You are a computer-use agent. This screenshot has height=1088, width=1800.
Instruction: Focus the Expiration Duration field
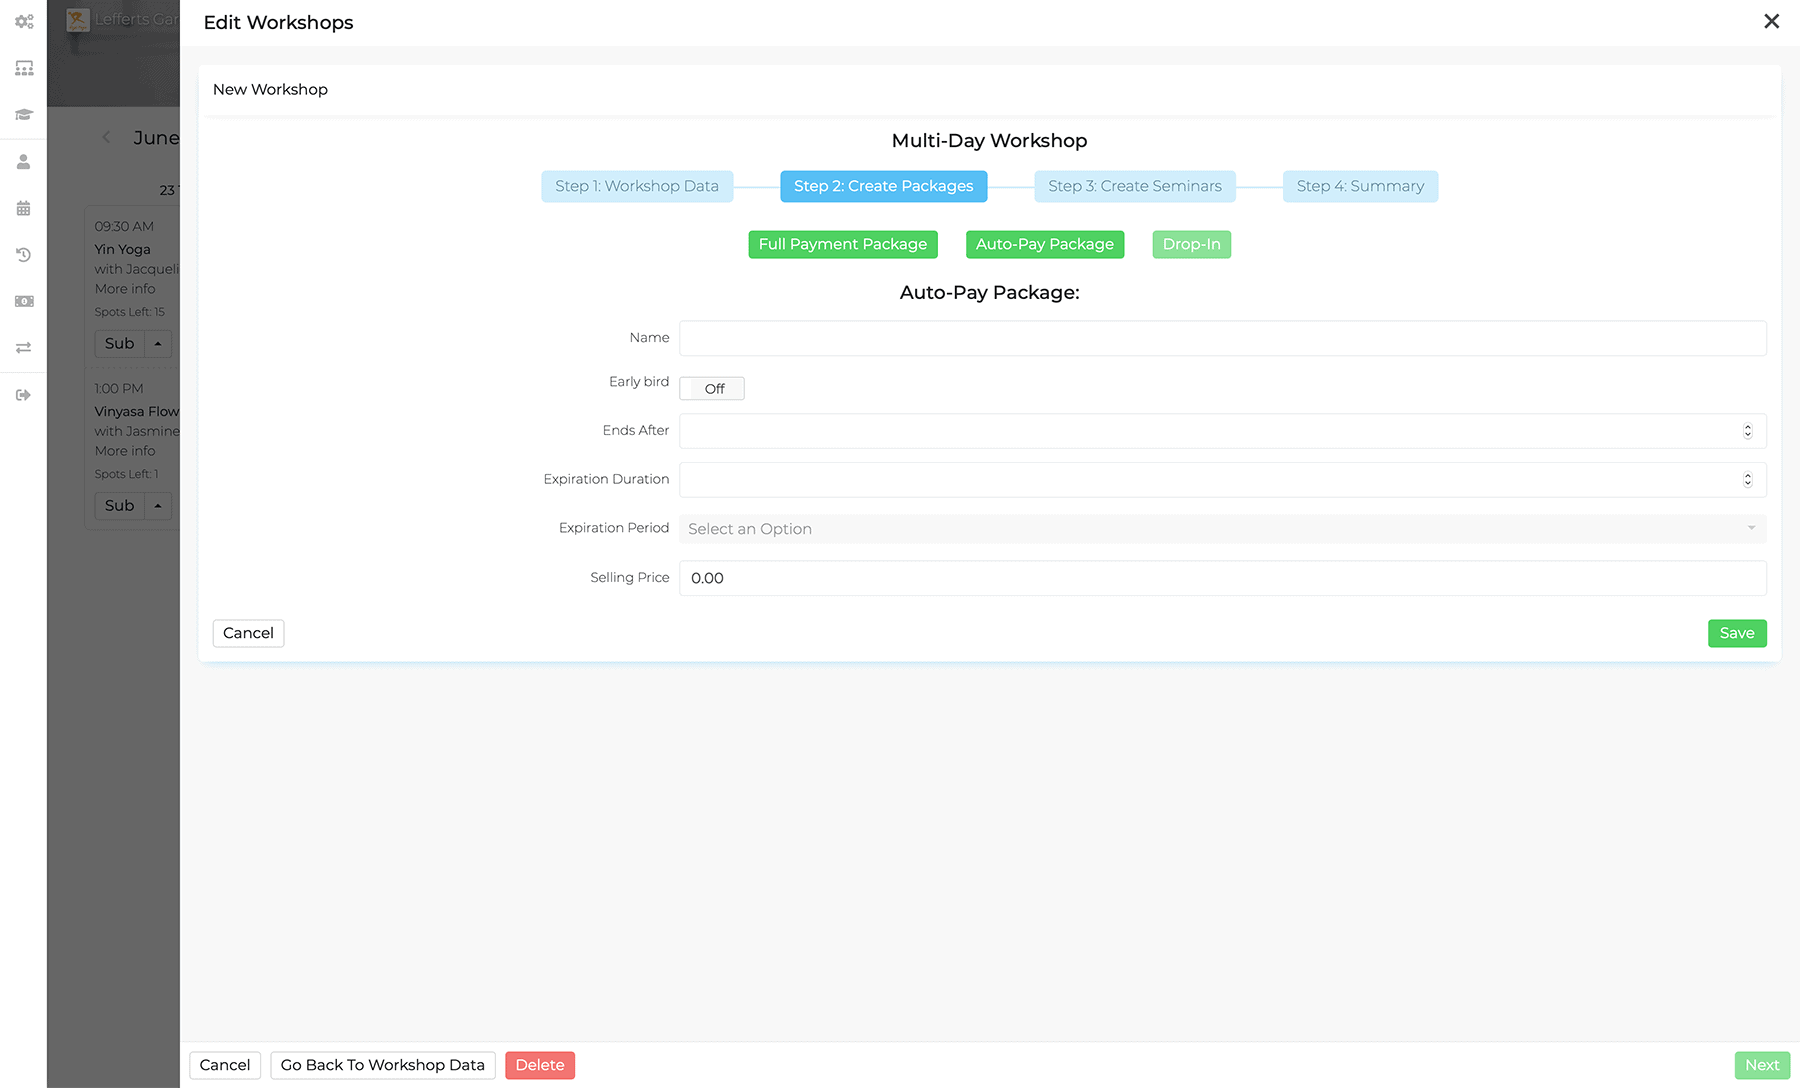[1222, 480]
